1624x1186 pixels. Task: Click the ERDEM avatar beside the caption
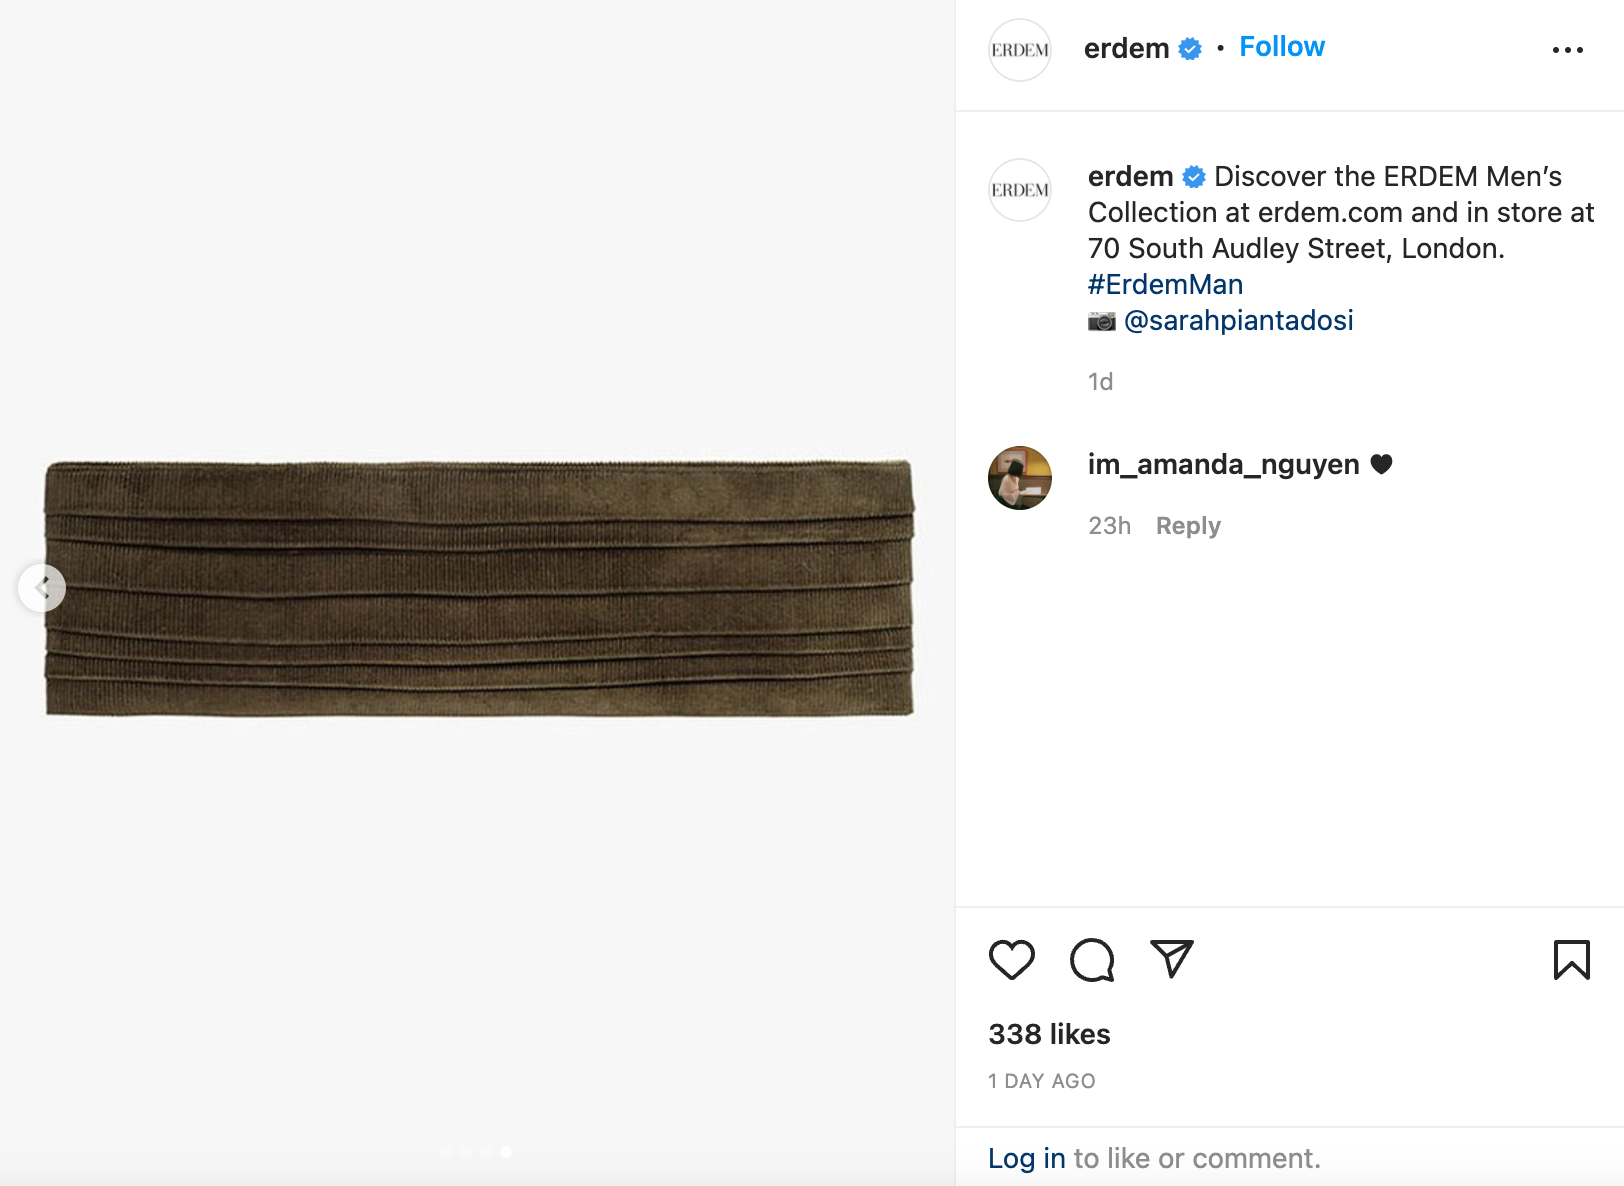[x=1020, y=190]
